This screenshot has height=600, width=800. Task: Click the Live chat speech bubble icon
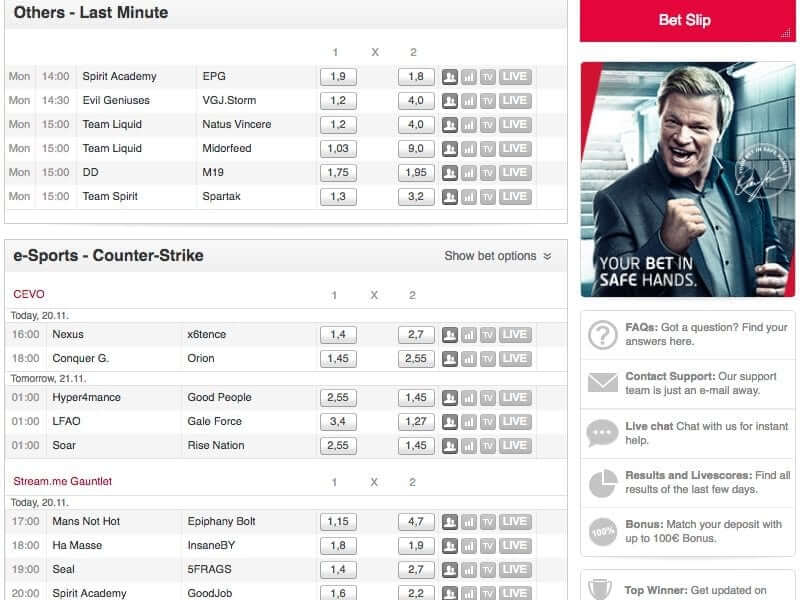603,433
